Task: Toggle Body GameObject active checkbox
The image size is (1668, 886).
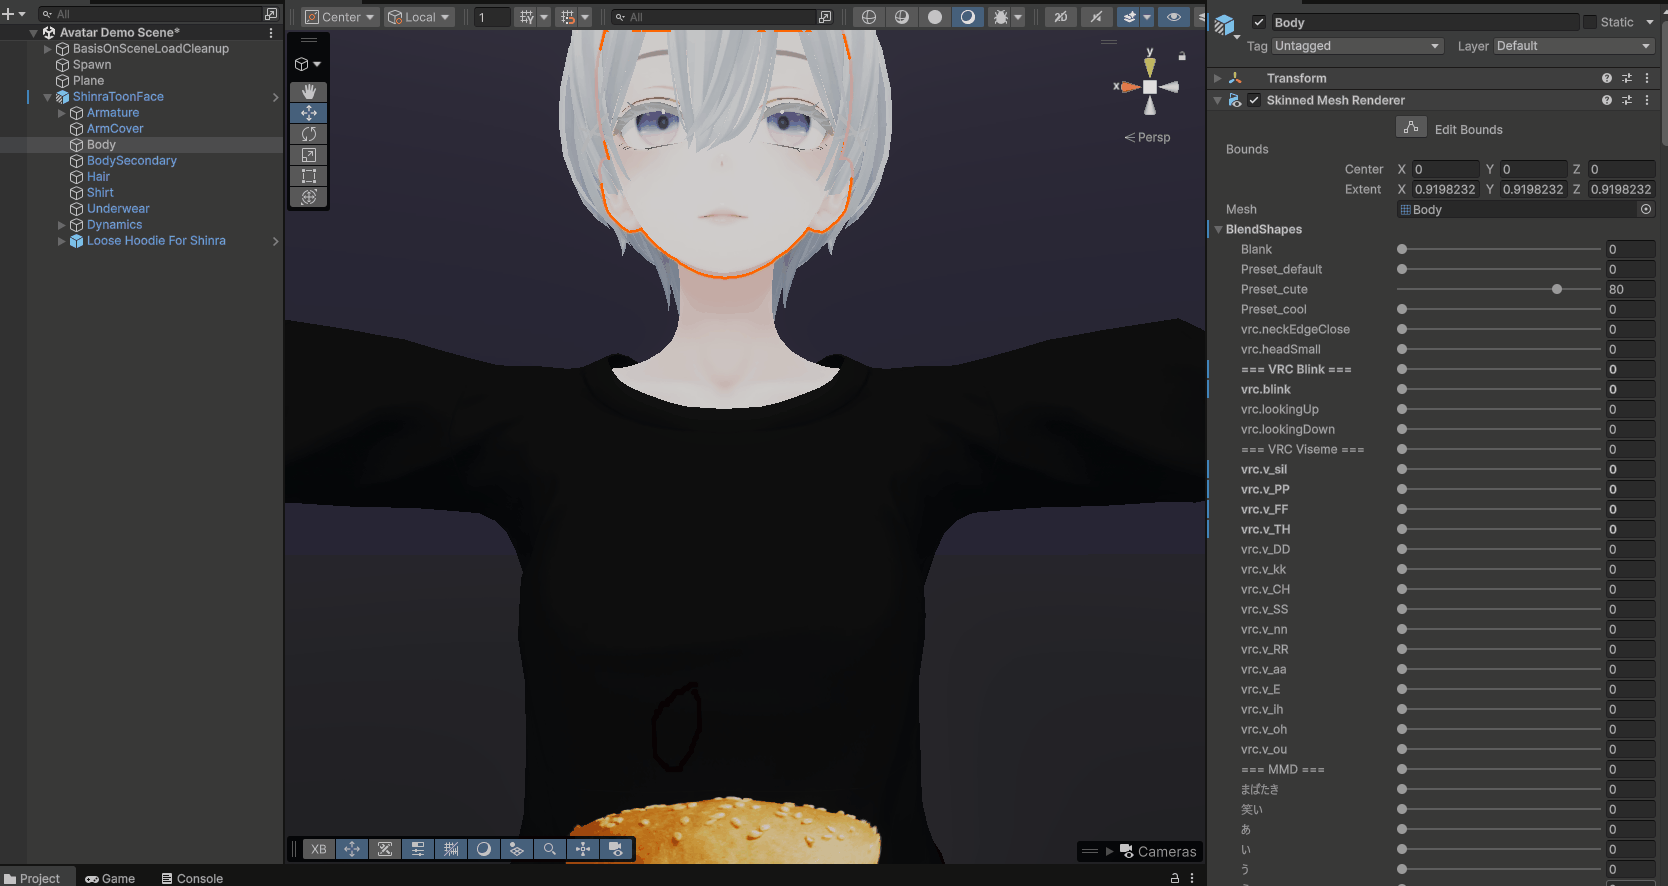Action: pos(1259,22)
